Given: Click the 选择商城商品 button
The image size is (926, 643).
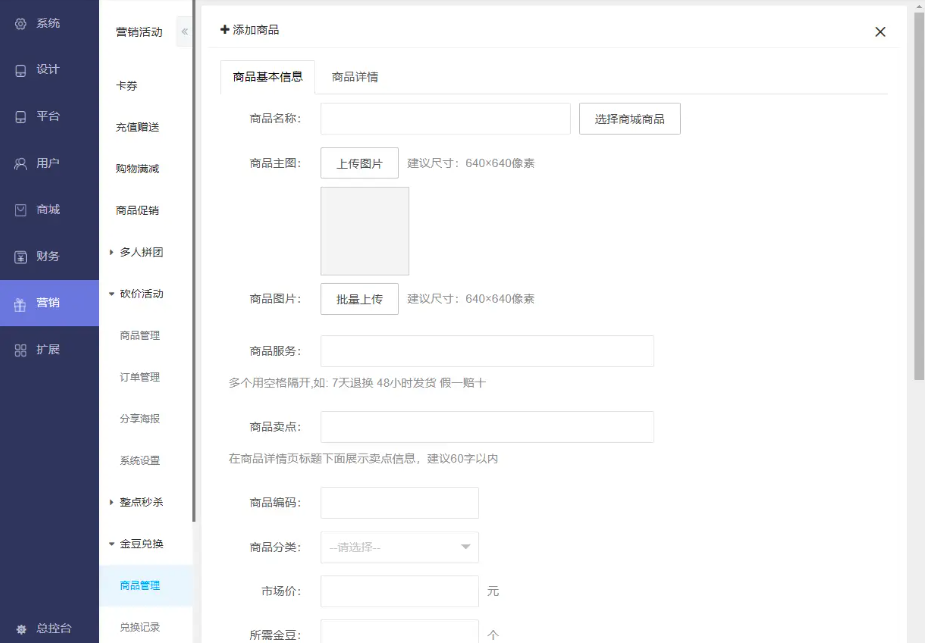Looking at the screenshot, I should (630, 119).
